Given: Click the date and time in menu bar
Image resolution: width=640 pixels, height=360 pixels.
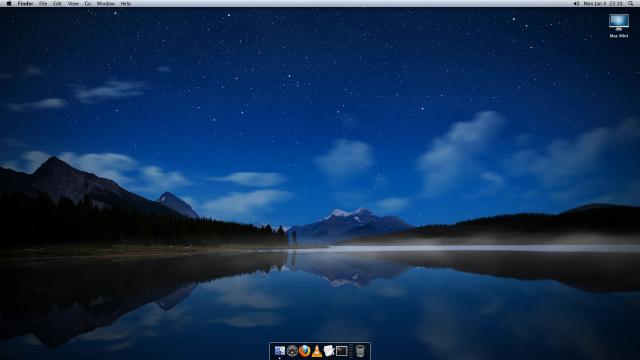Looking at the screenshot, I should pyautogui.click(x=603, y=3).
